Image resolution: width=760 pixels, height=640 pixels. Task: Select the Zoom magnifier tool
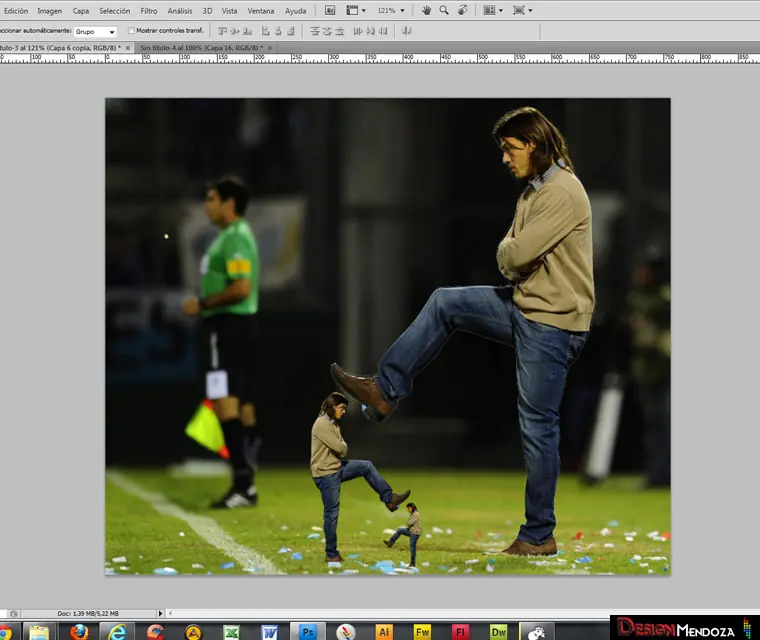444,10
